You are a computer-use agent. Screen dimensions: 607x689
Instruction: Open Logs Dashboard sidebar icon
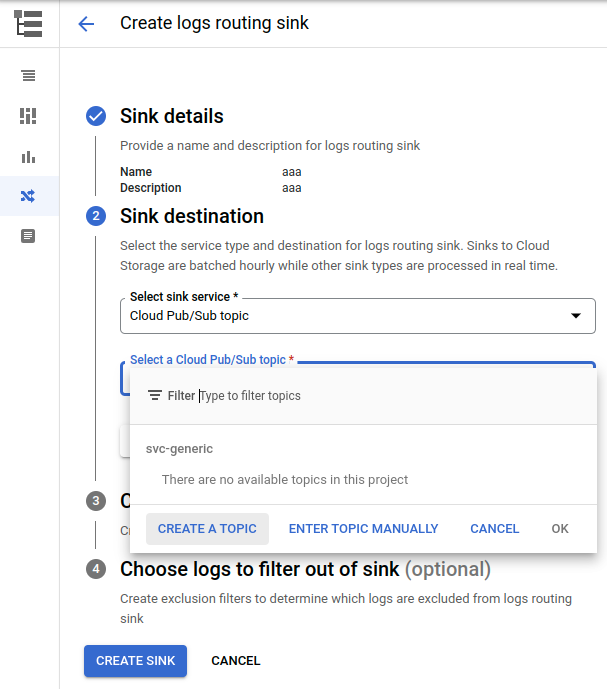point(28,116)
